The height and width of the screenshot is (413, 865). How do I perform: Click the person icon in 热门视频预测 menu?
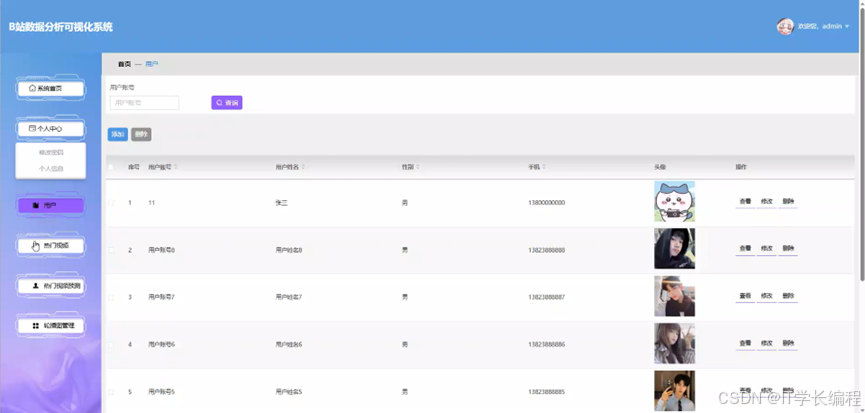click(x=36, y=286)
